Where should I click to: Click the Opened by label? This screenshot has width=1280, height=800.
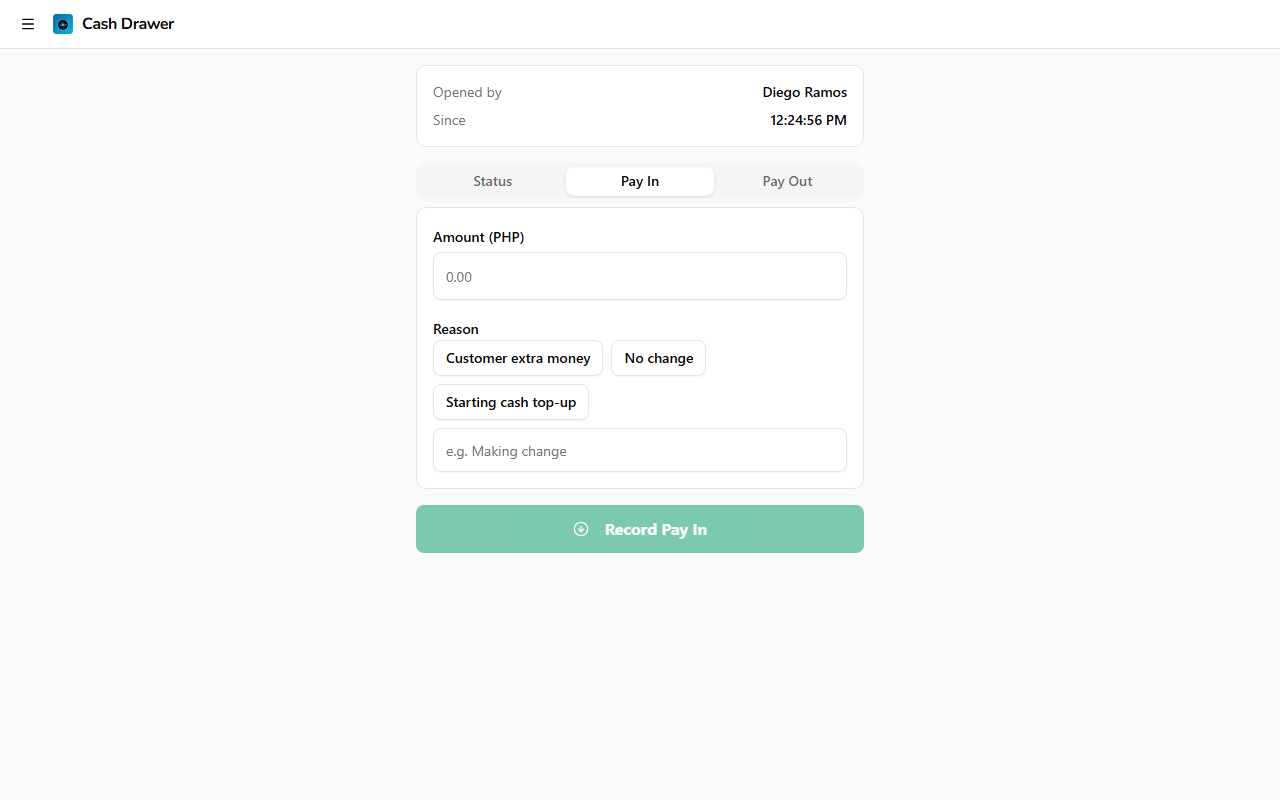(467, 92)
